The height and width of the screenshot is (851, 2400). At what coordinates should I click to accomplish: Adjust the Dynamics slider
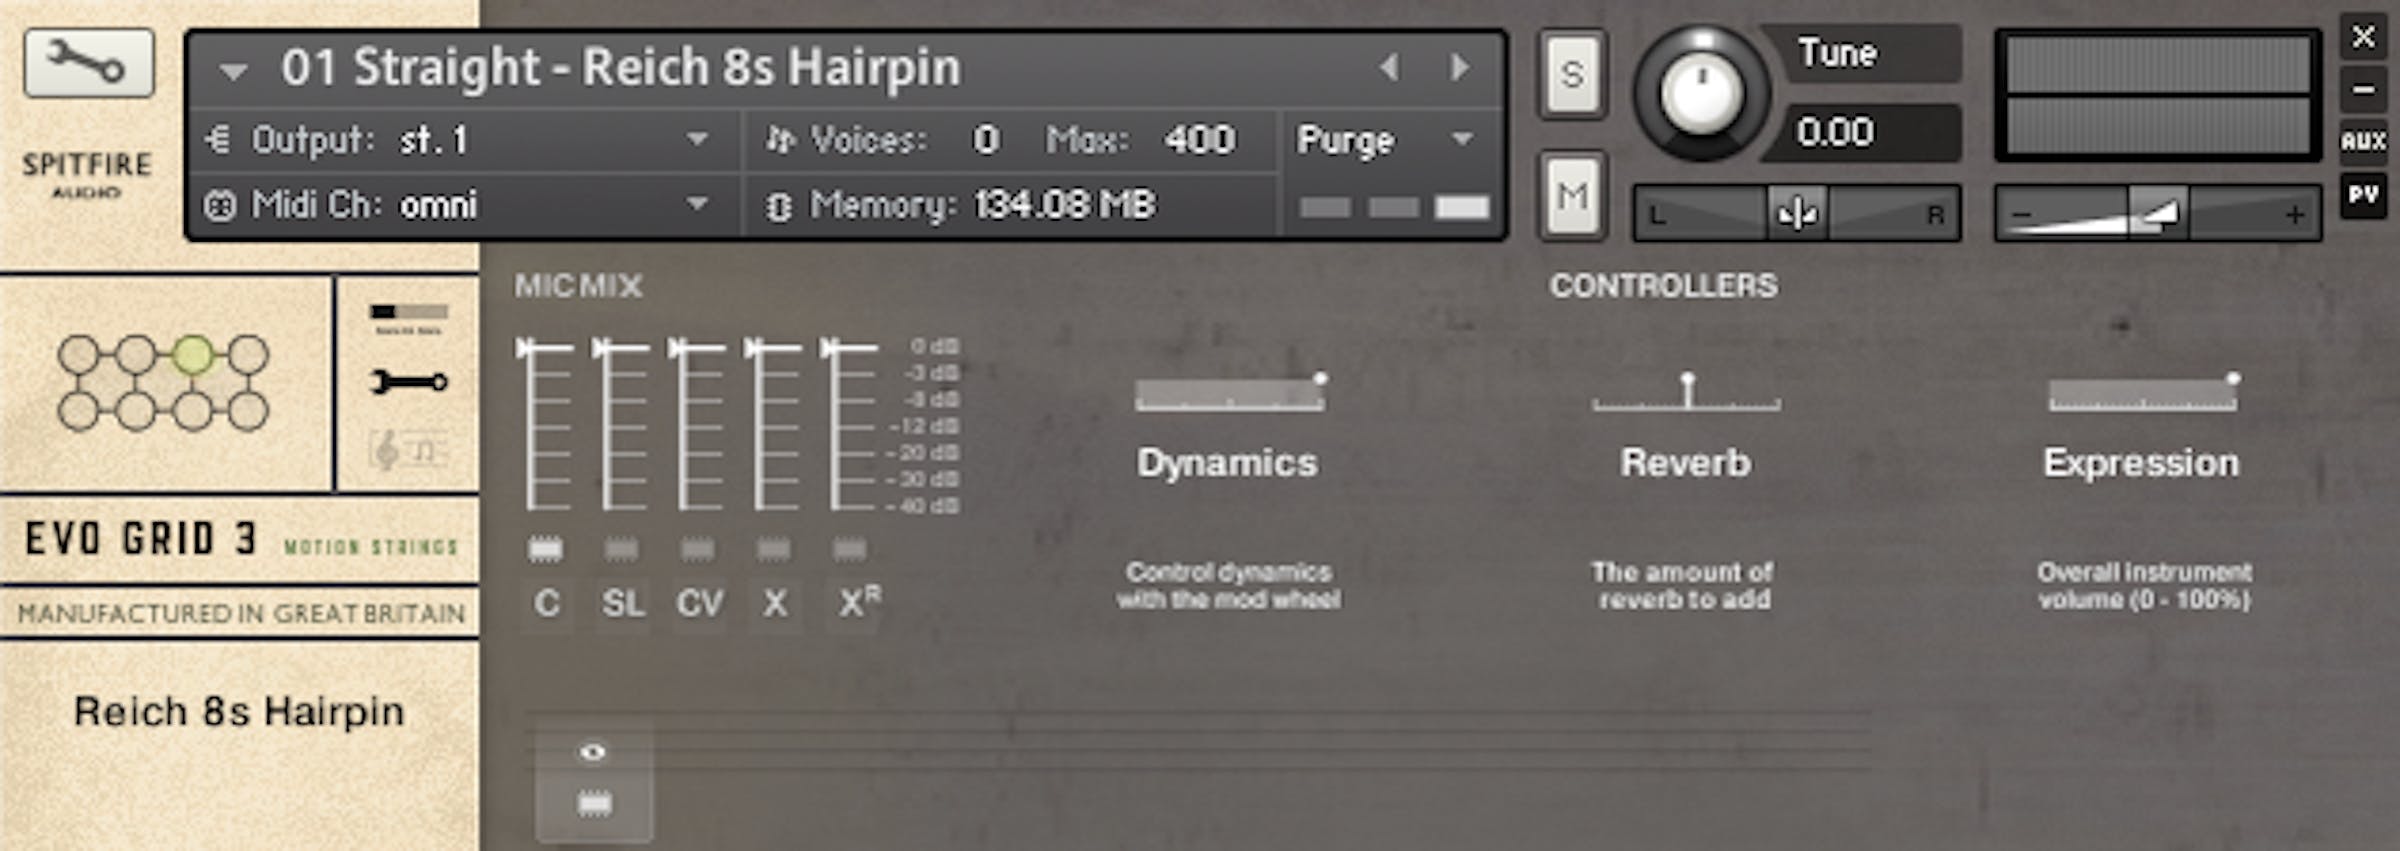(x=1230, y=394)
